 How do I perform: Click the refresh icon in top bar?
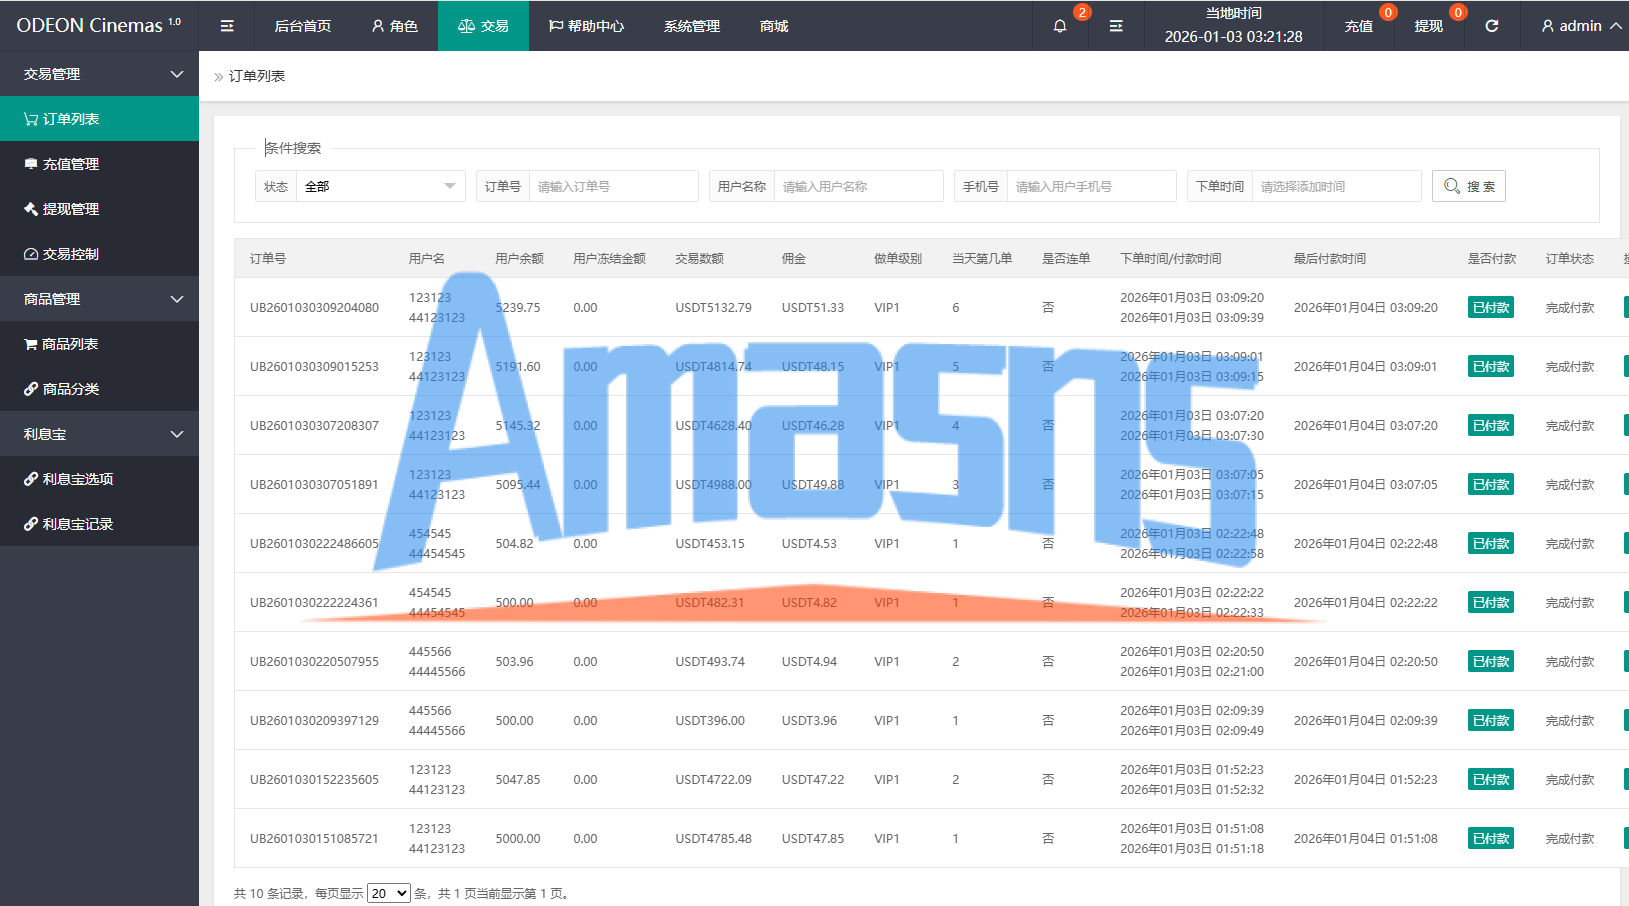pos(1491,26)
